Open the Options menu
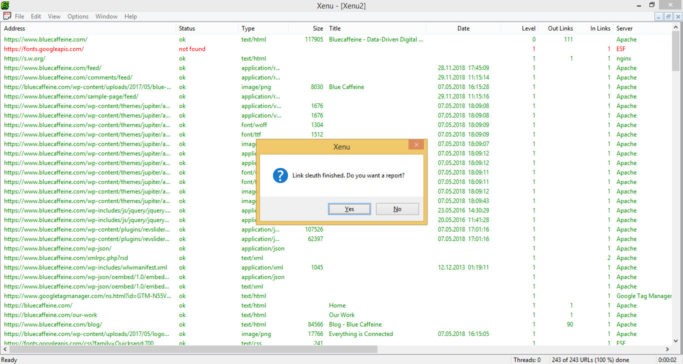 click(x=78, y=17)
